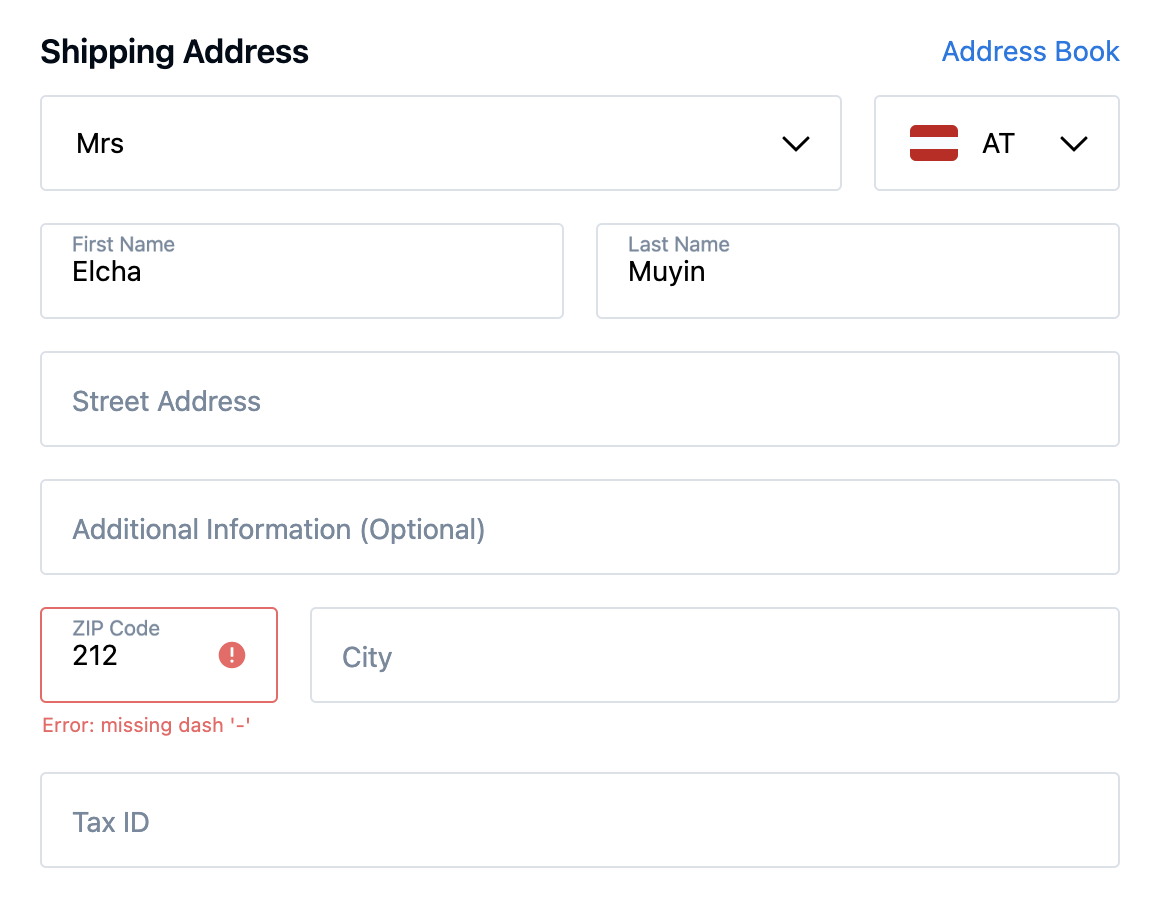The height and width of the screenshot is (904, 1160).
Task: Click the red error icon in ZIP Code
Action: (x=232, y=655)
